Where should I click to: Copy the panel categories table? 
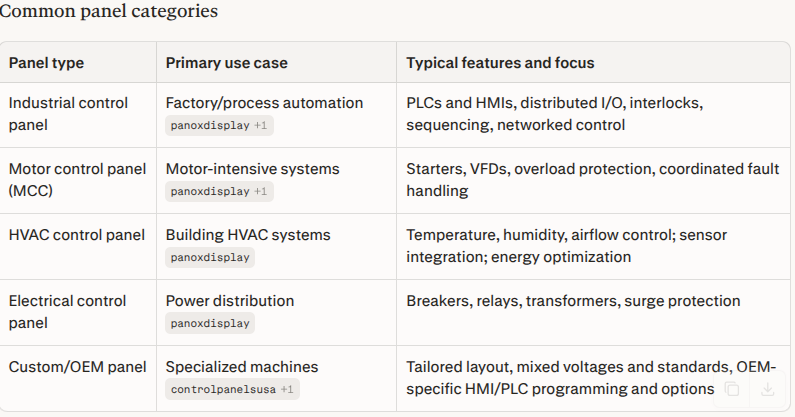tap(732, 389)
